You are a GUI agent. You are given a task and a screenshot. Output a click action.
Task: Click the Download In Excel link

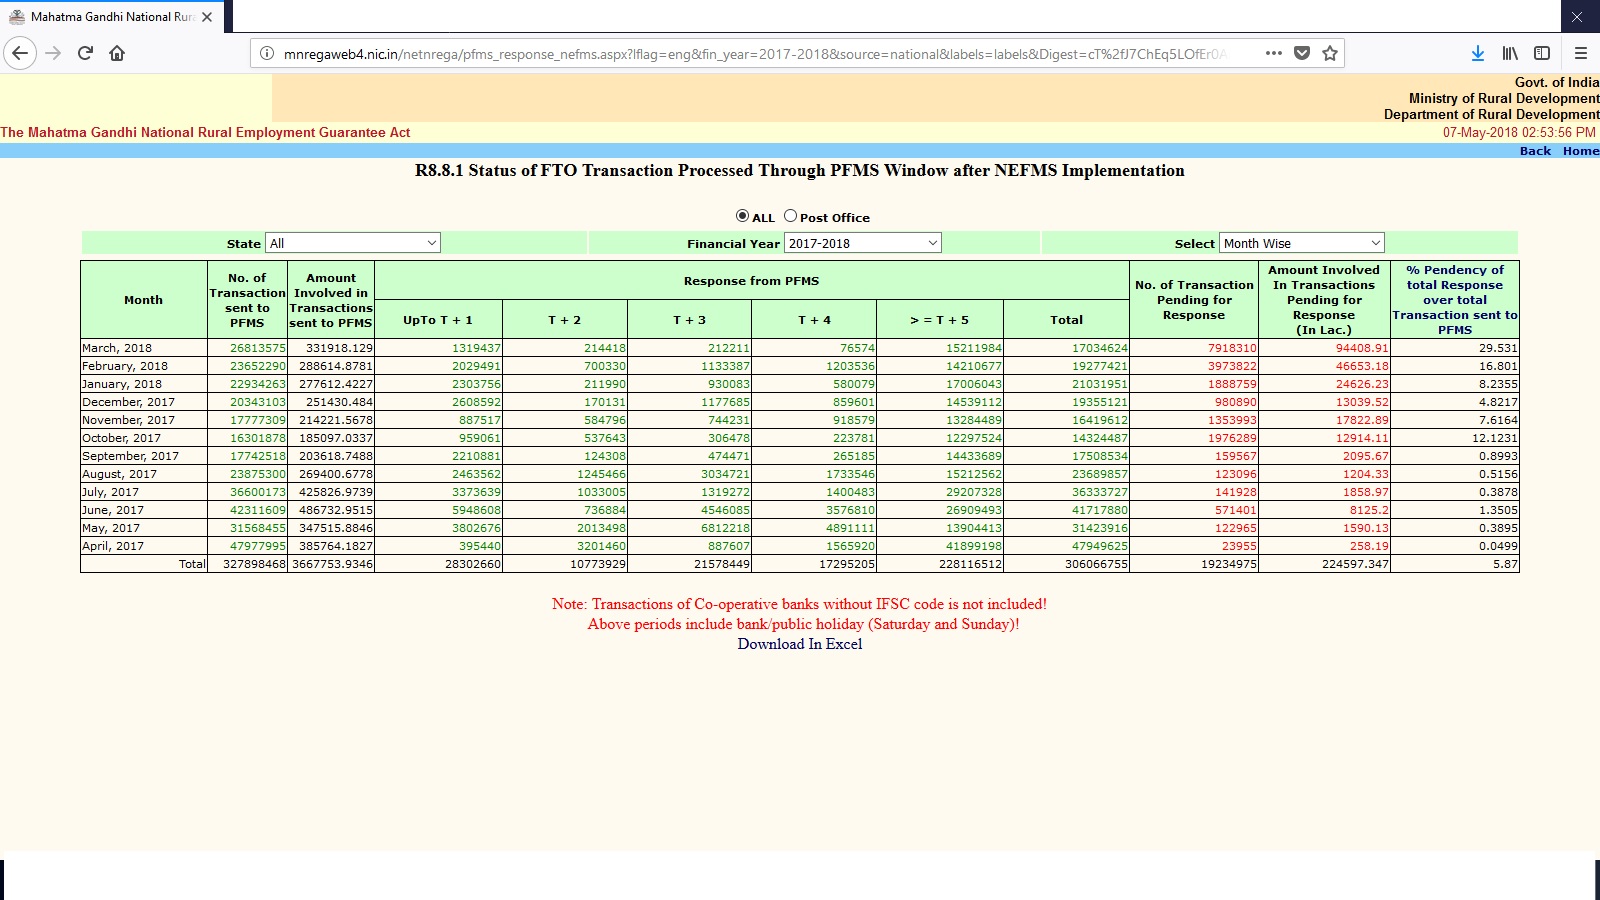[799, 644]
